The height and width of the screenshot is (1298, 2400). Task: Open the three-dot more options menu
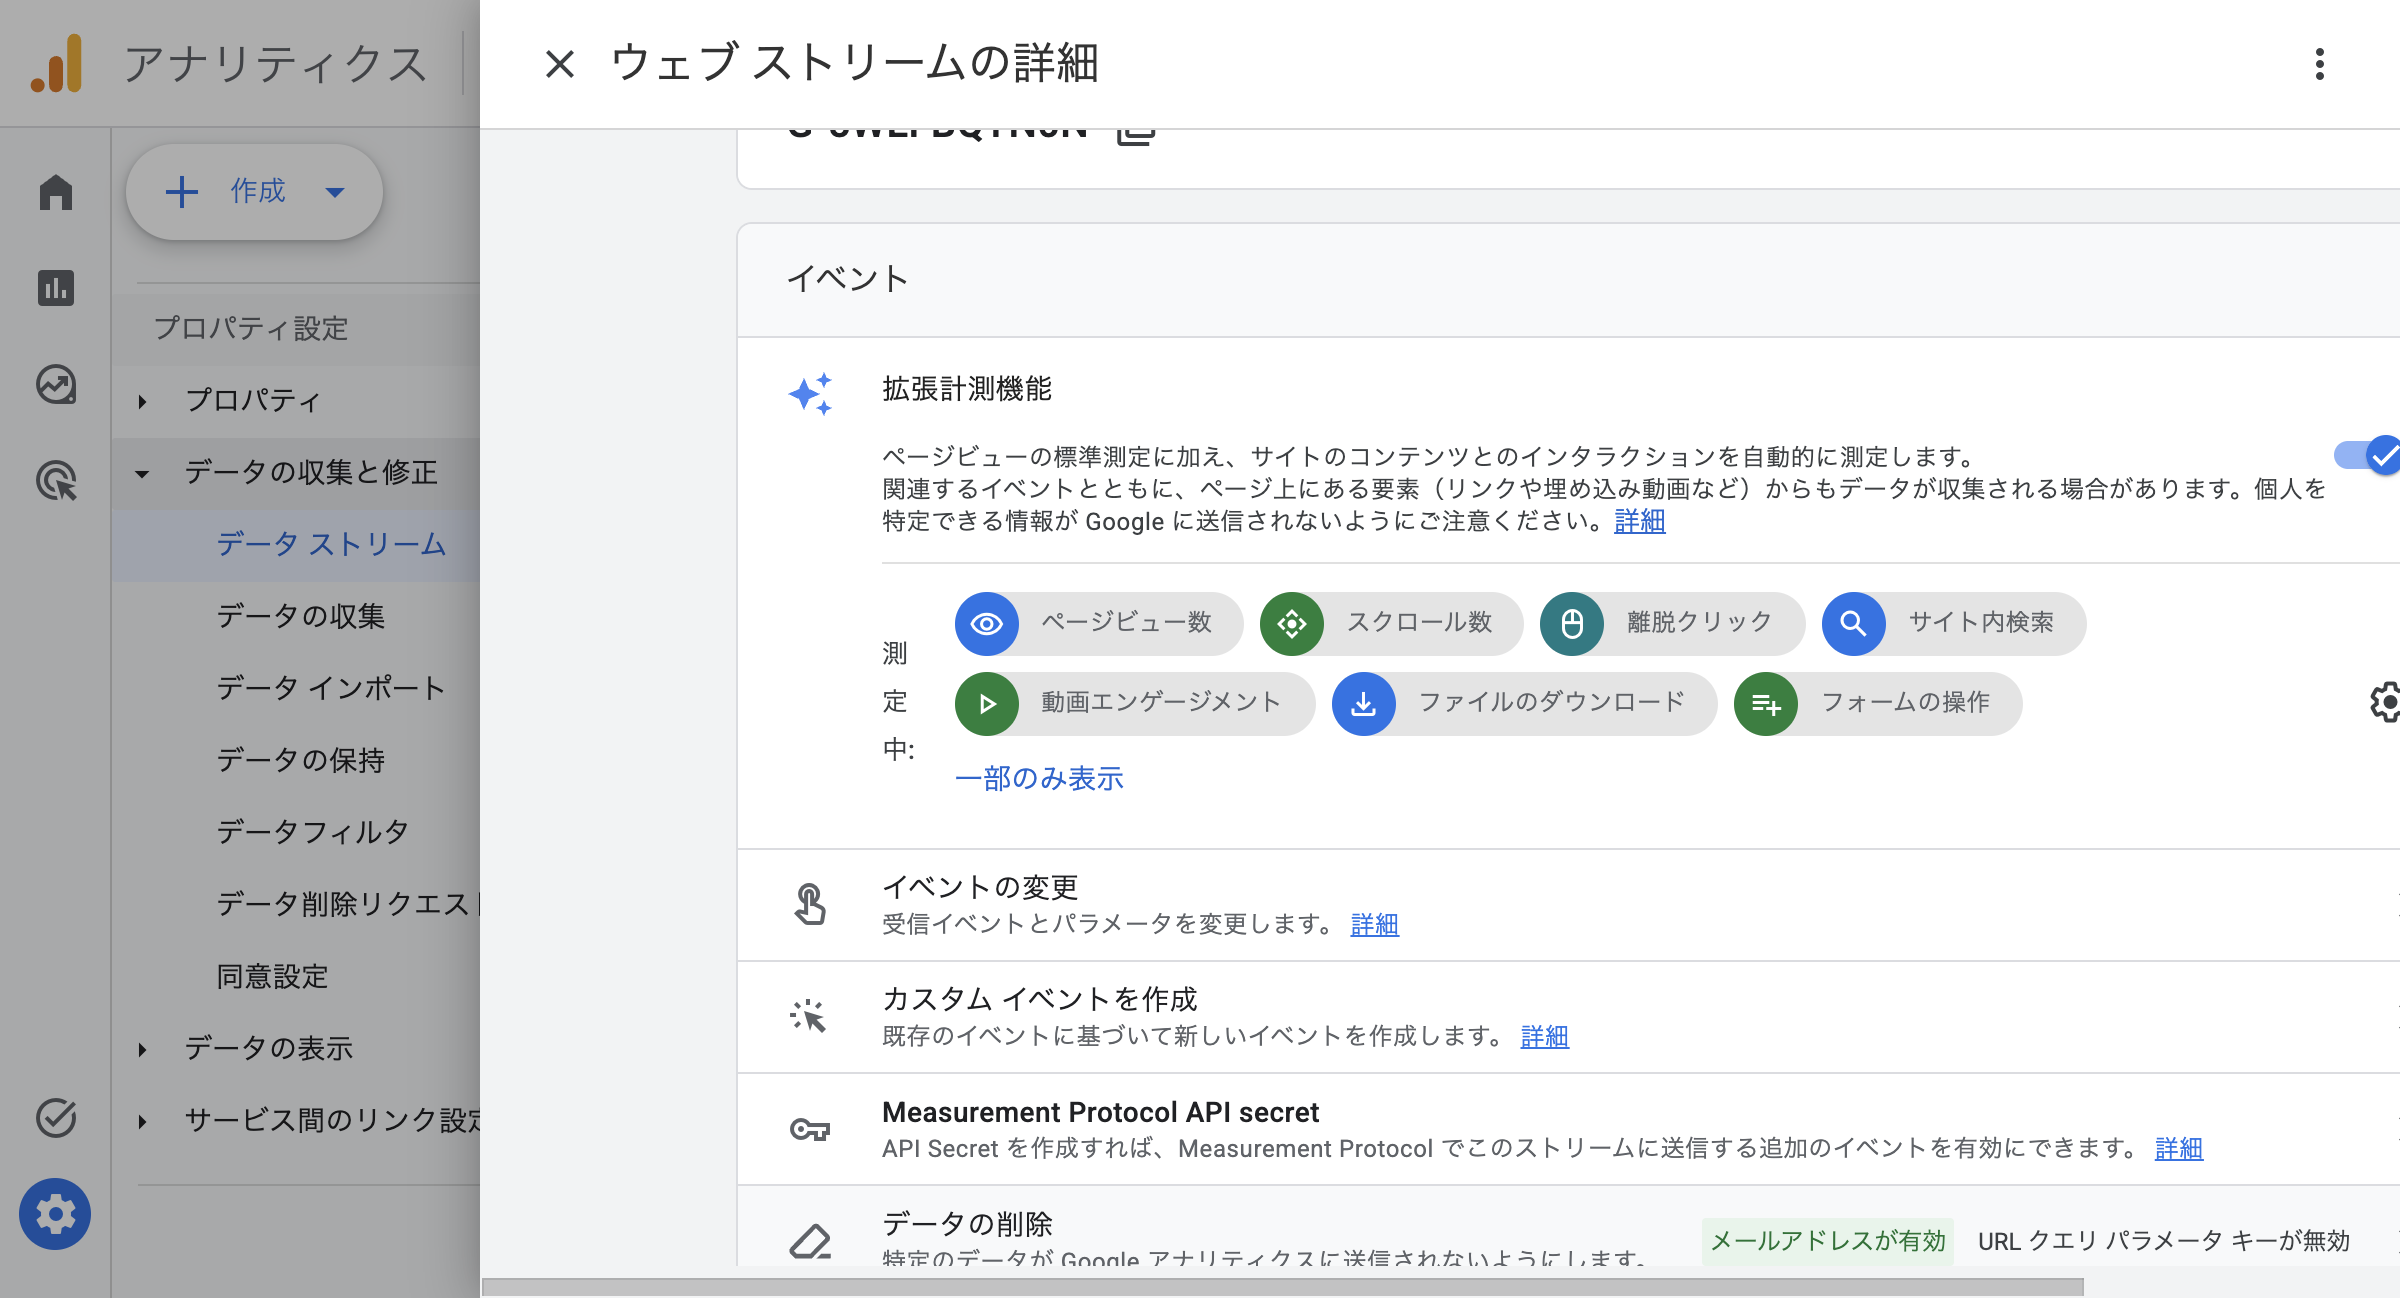pyautogui.click(x=2320, y=64)
